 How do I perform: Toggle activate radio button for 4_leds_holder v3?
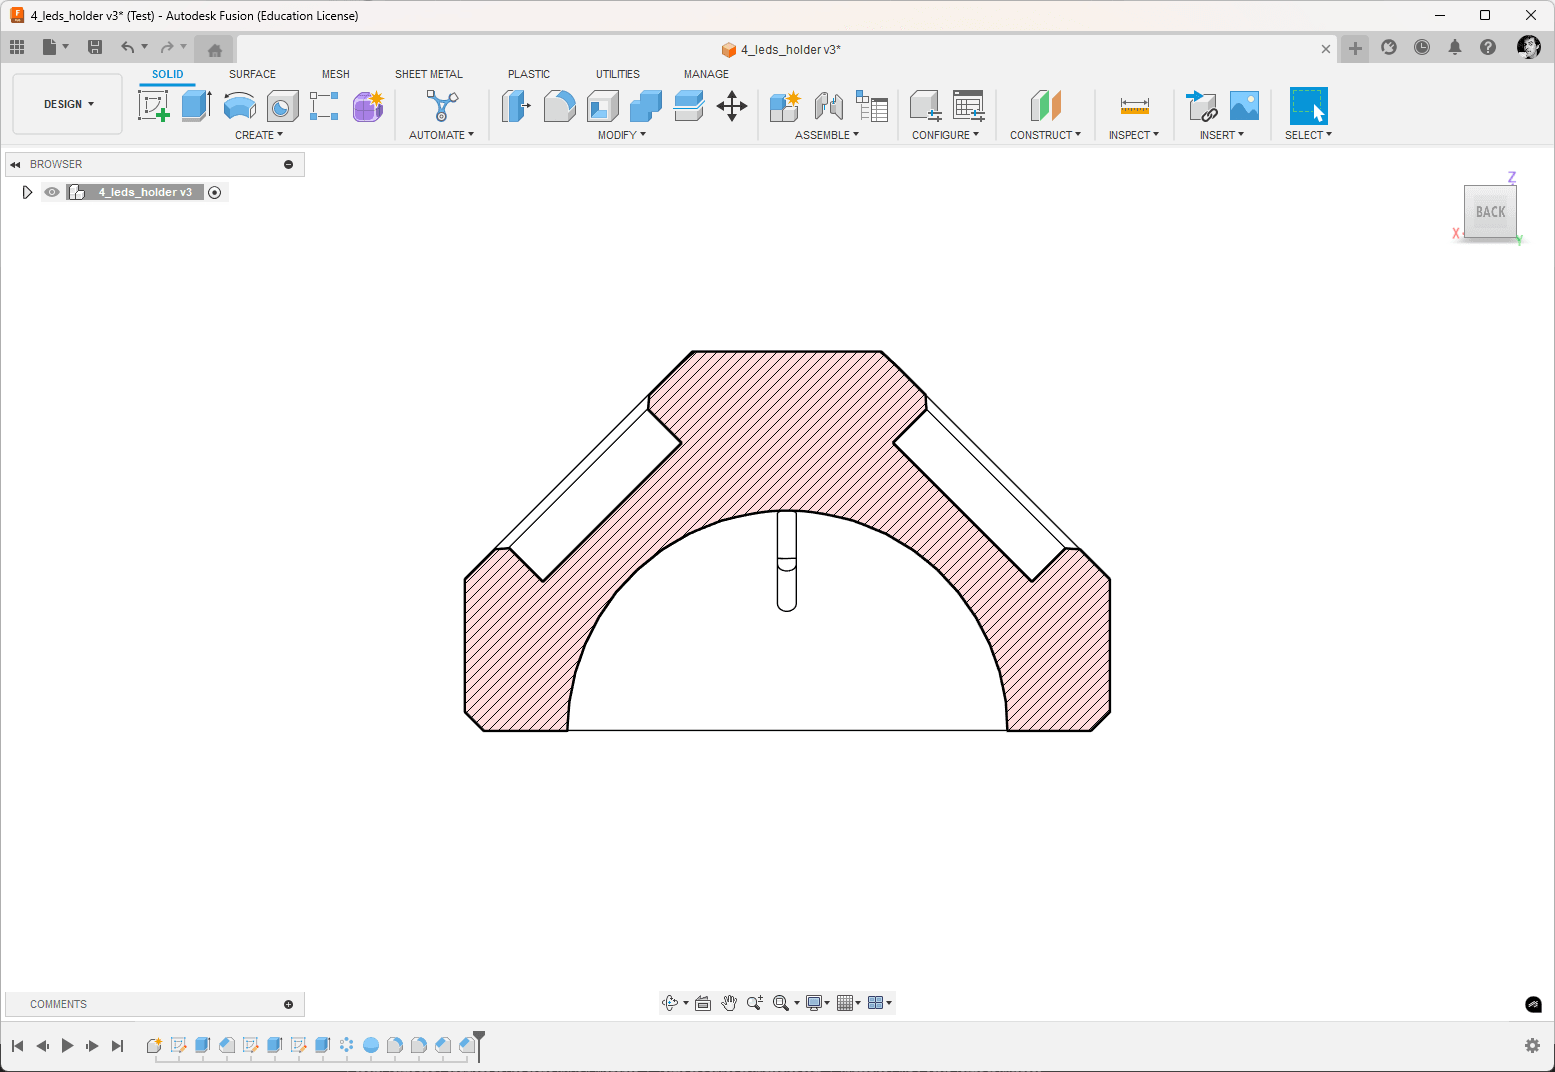coord(214,192)
